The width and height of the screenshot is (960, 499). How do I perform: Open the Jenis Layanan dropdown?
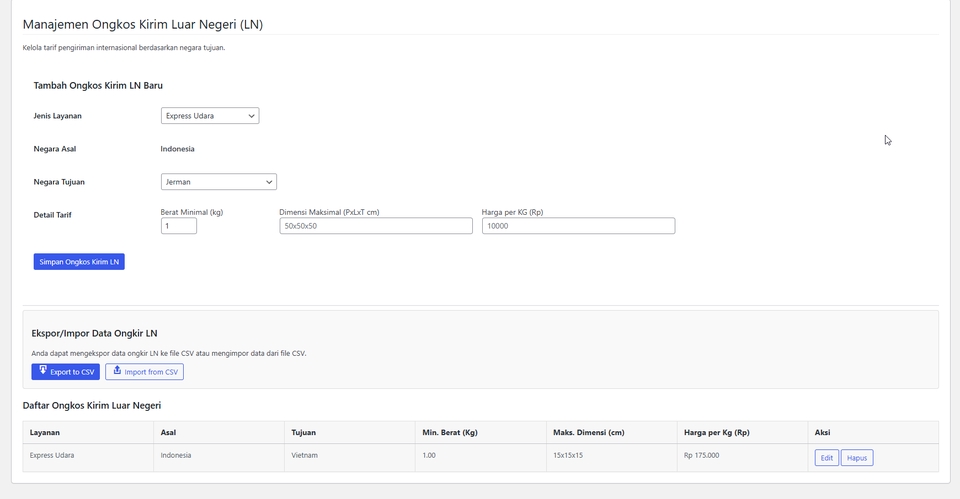[210, 116]
